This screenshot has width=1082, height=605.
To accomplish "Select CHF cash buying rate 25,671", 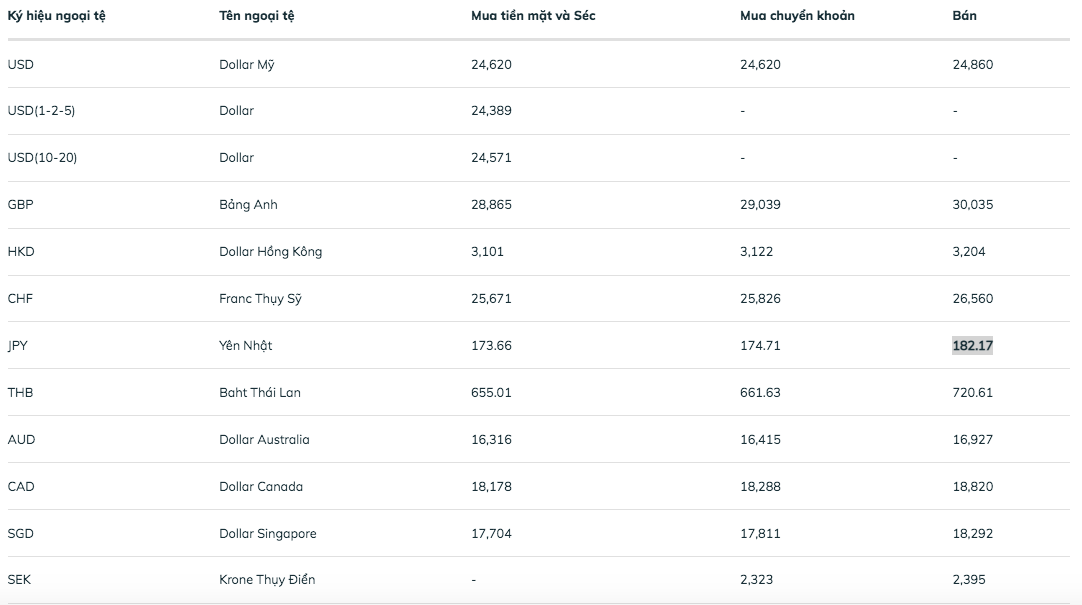I will click(x=491, y=299).
